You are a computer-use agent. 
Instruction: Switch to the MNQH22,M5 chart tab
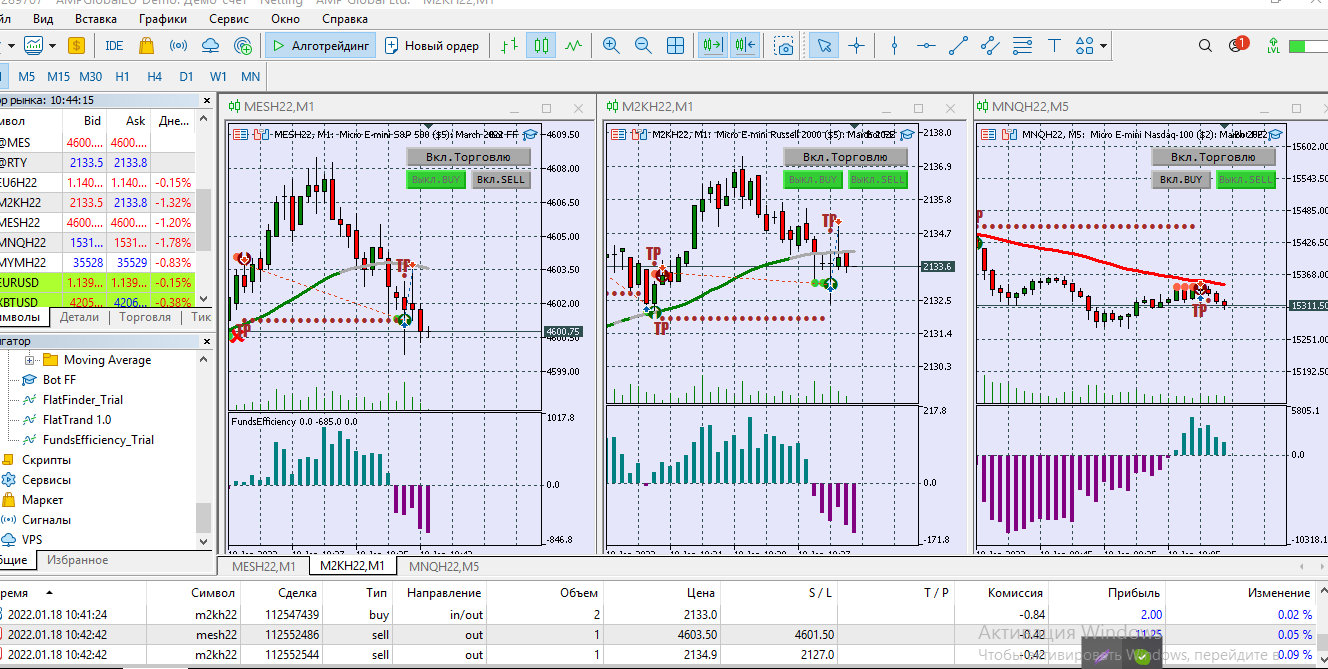444,567
